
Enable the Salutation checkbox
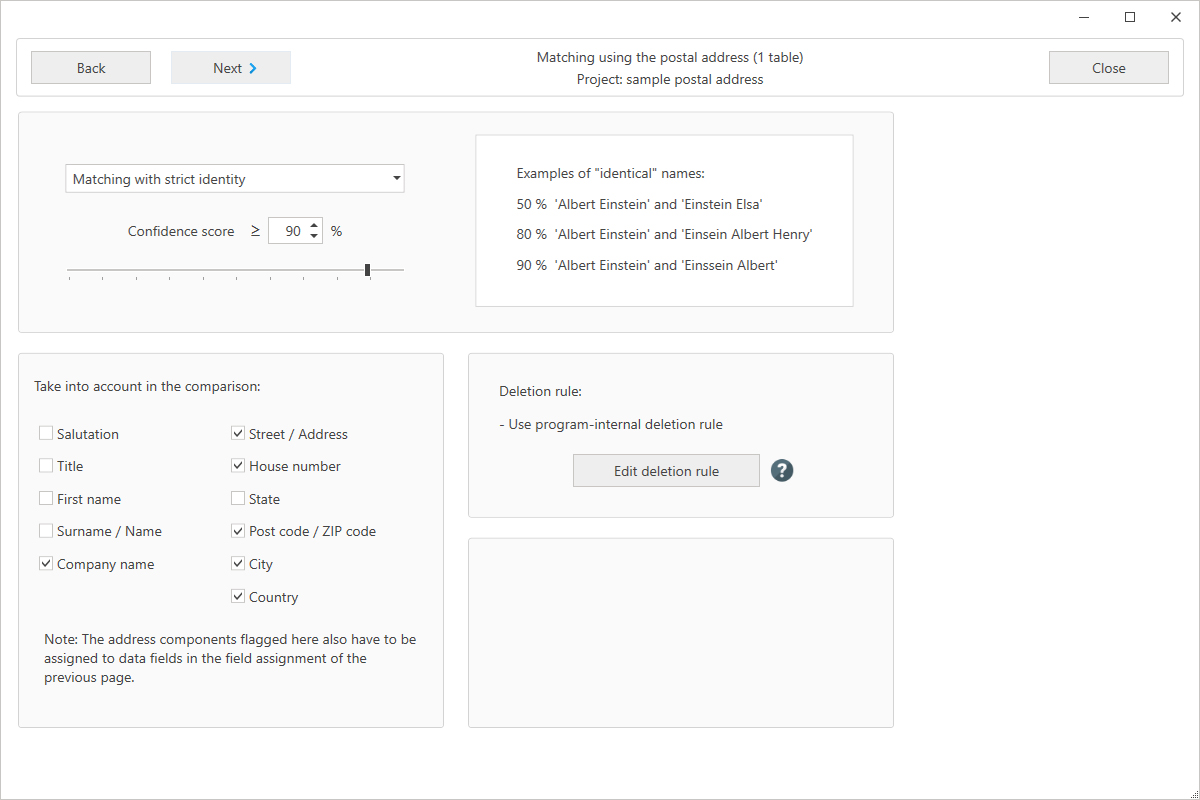45,432
